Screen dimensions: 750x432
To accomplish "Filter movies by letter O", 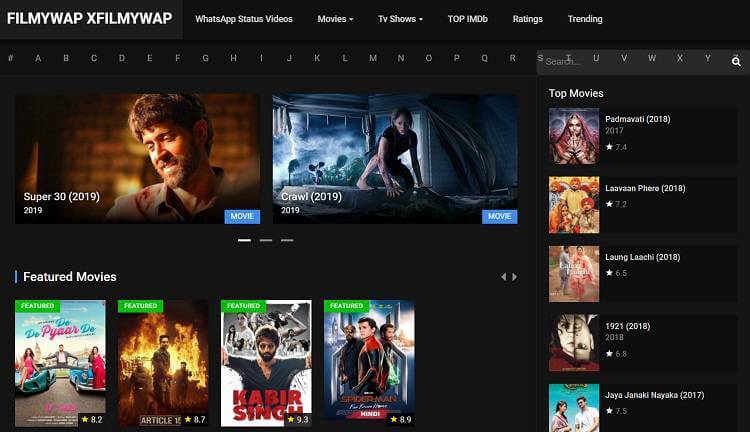I will point(429,58).
